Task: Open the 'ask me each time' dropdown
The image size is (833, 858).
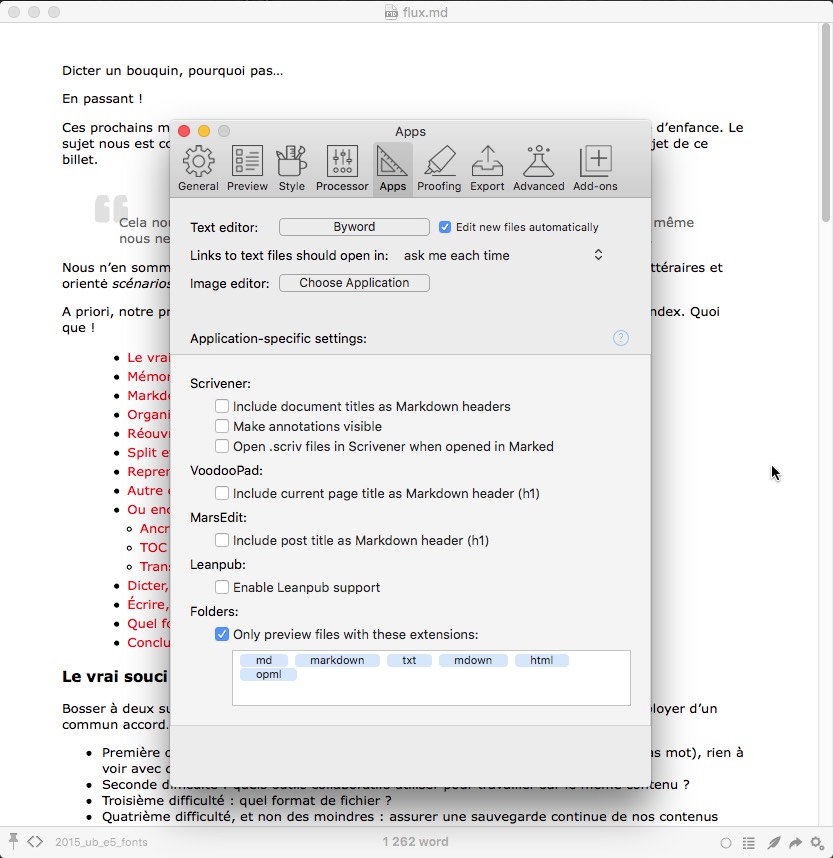Action: pyautogui.click(x=502, y=255)
